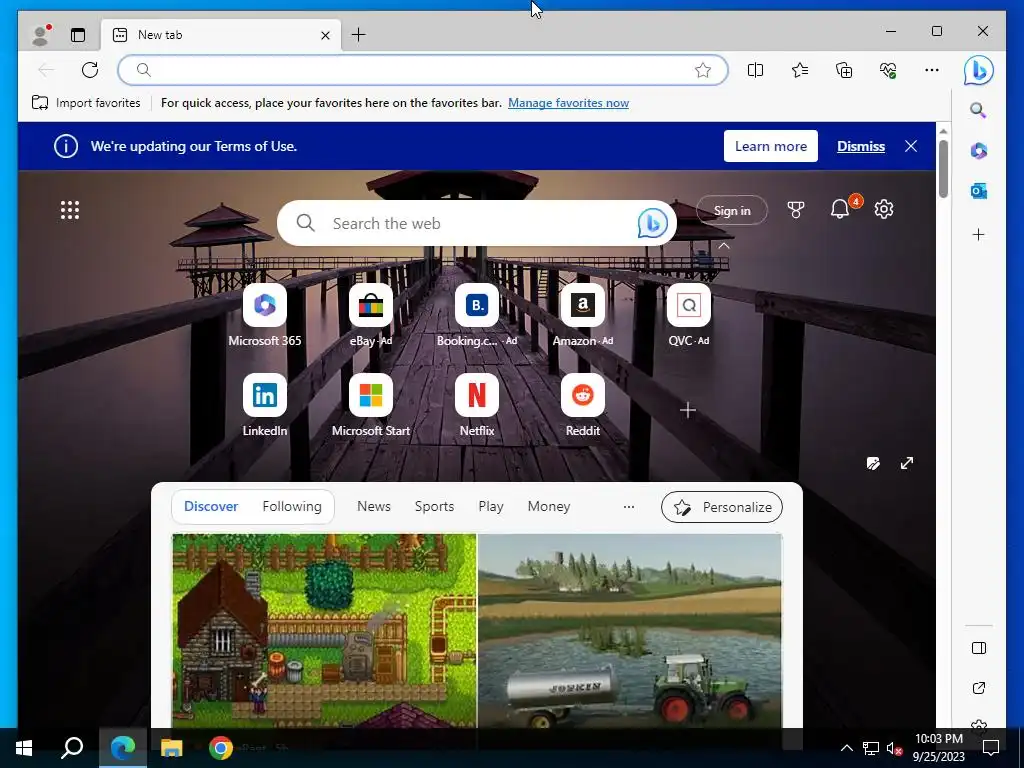Open the app launcher grid
This screenshot has height=768, width=1024.
pos(70,210)
